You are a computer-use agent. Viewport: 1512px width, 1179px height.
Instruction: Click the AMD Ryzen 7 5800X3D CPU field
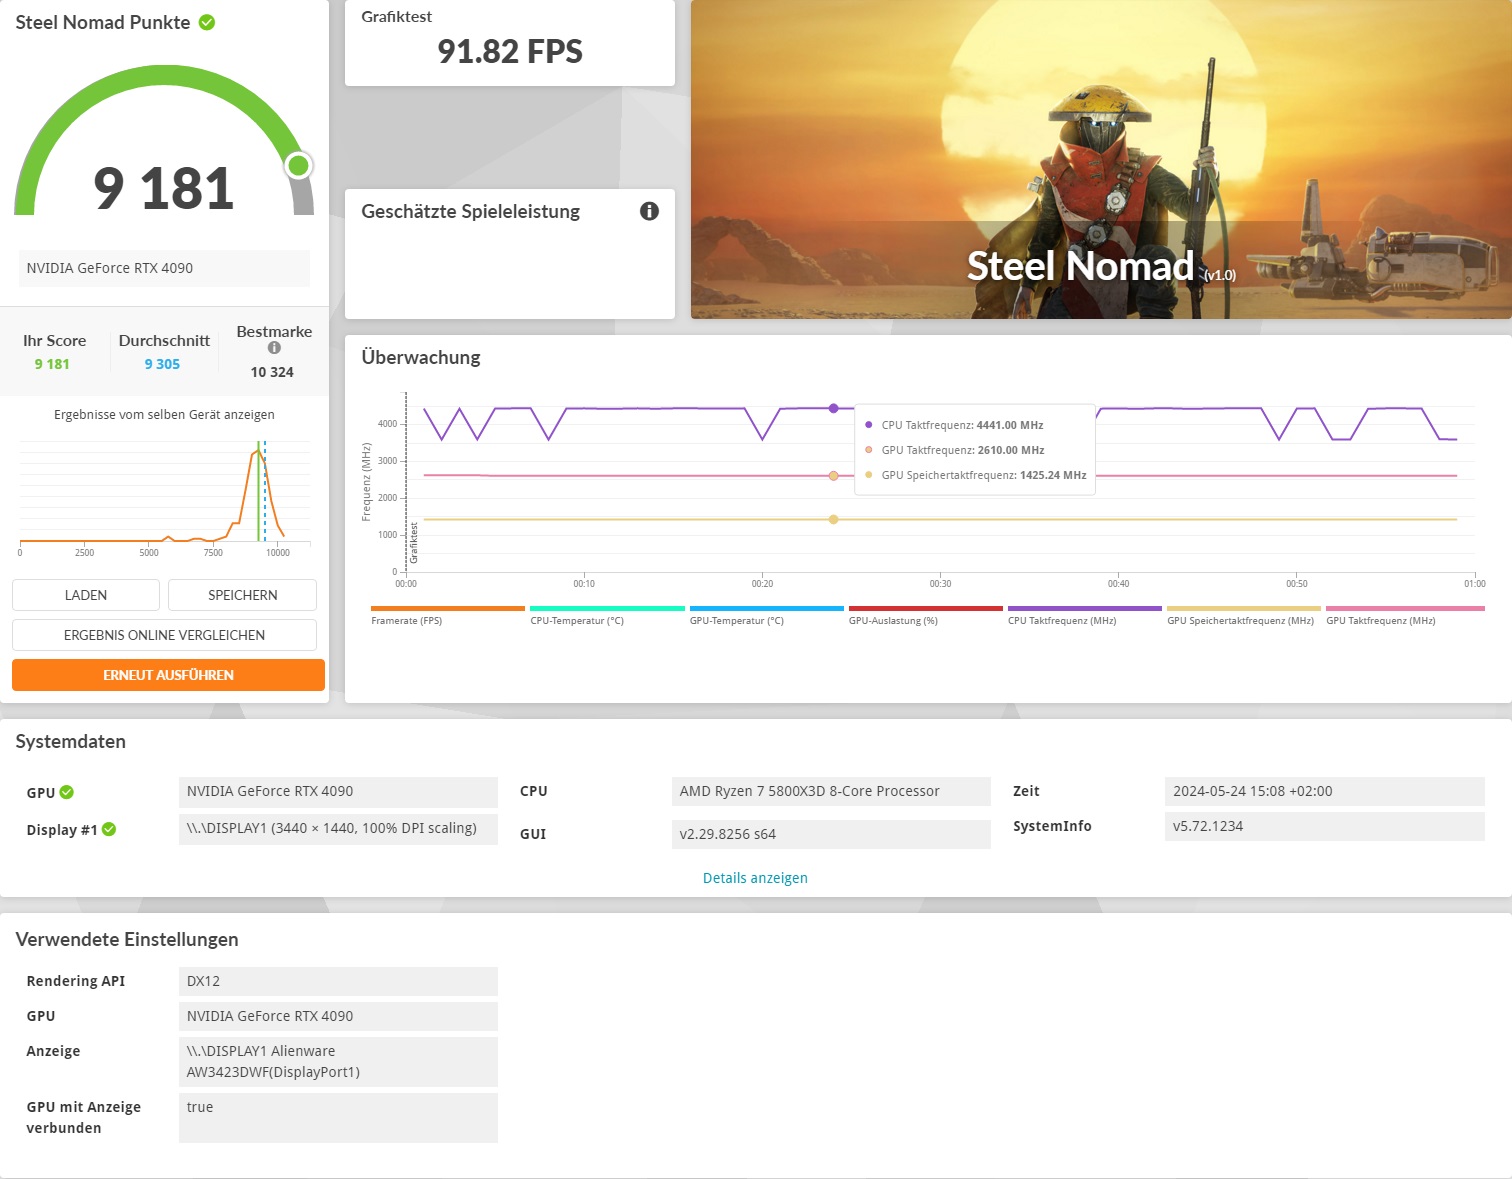click(831, 791)
